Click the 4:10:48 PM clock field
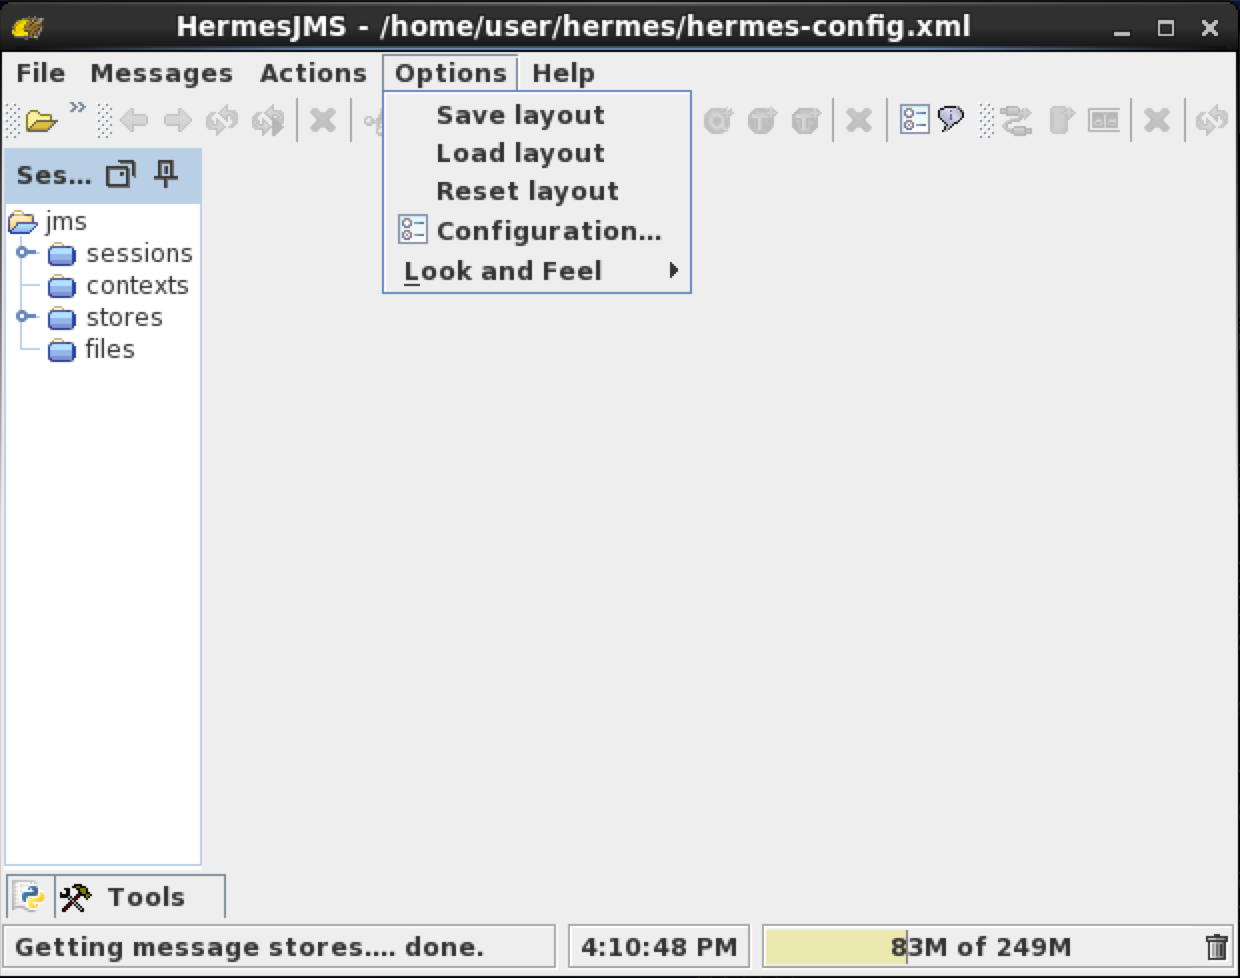Viewport: 1240px width, 978px height. (659, 946)
